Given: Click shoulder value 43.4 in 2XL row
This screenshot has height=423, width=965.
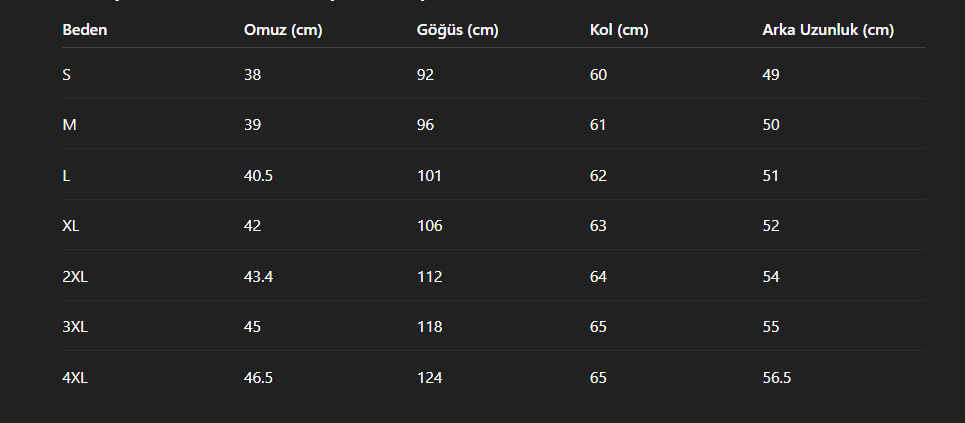Looking at the screenshot, I should click(x=258, y=276).
